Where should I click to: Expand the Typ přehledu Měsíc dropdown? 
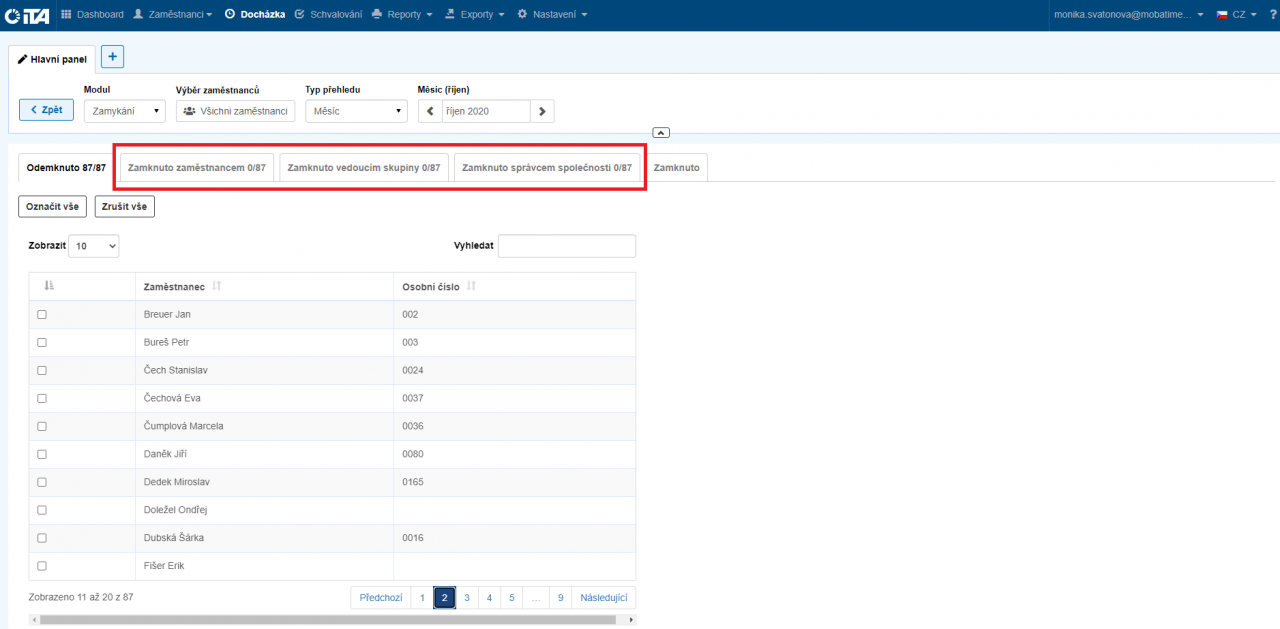[x=357, y=111]
